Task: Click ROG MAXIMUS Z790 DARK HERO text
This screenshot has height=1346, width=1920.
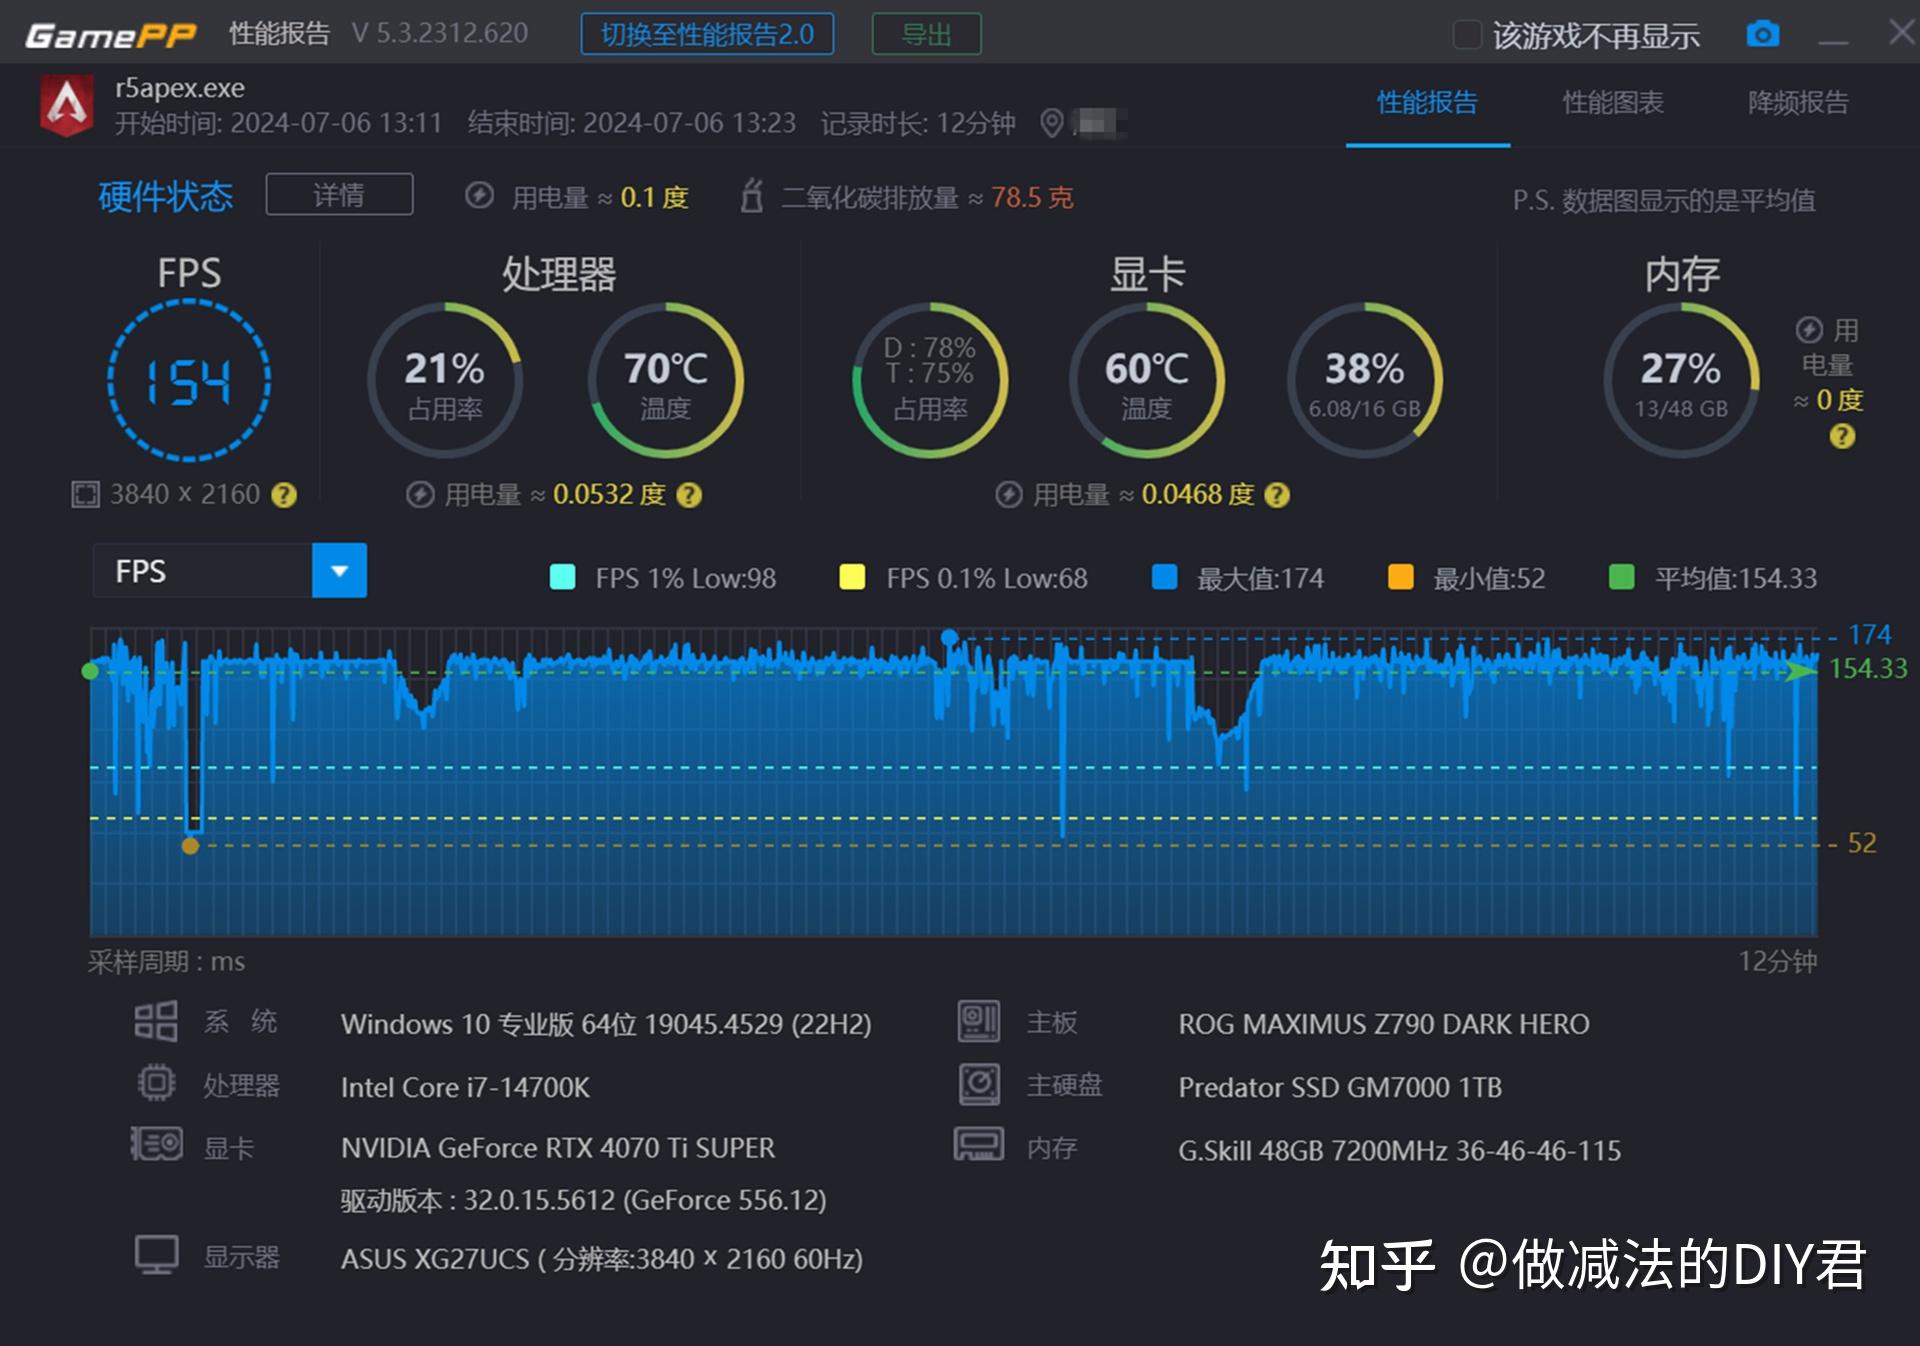Action: point(1383,1024)
